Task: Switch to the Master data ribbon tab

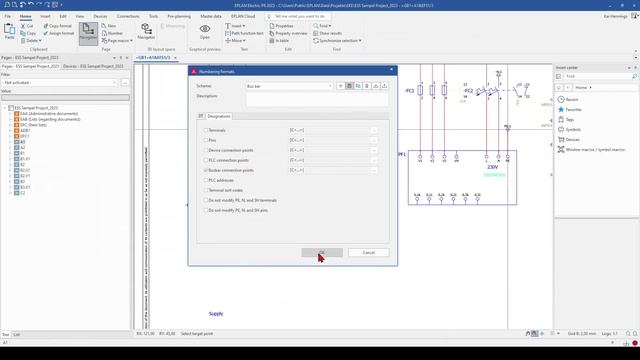Action: 211,16
